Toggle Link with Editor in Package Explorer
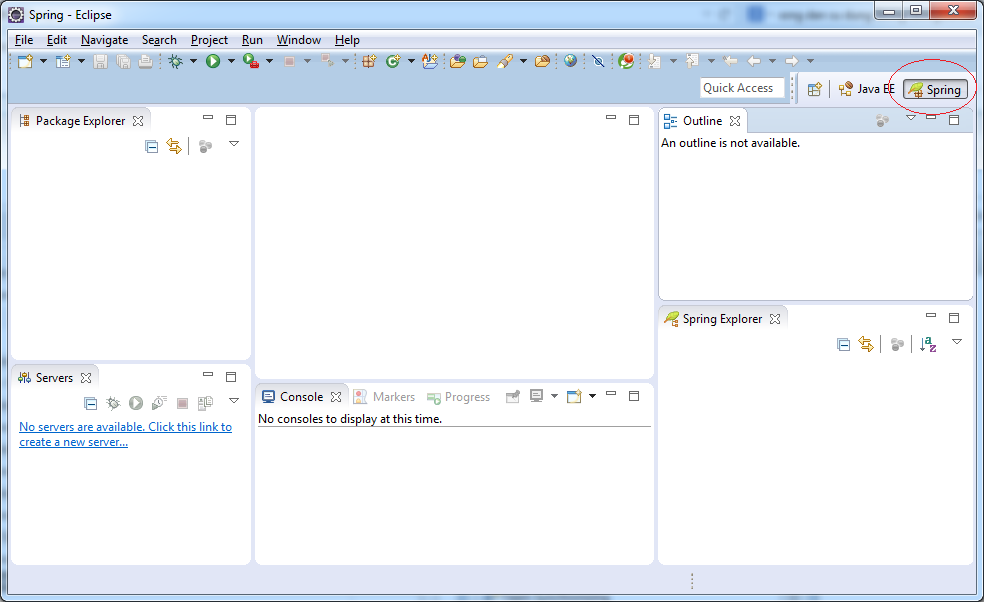Viewport: 984px width, 602px height. tap(174, 146)
